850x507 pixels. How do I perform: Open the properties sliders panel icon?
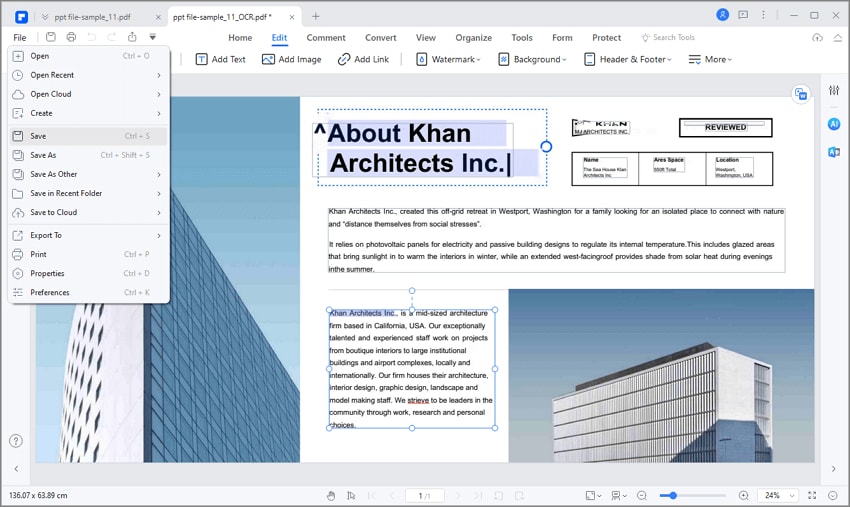point(834,90)
